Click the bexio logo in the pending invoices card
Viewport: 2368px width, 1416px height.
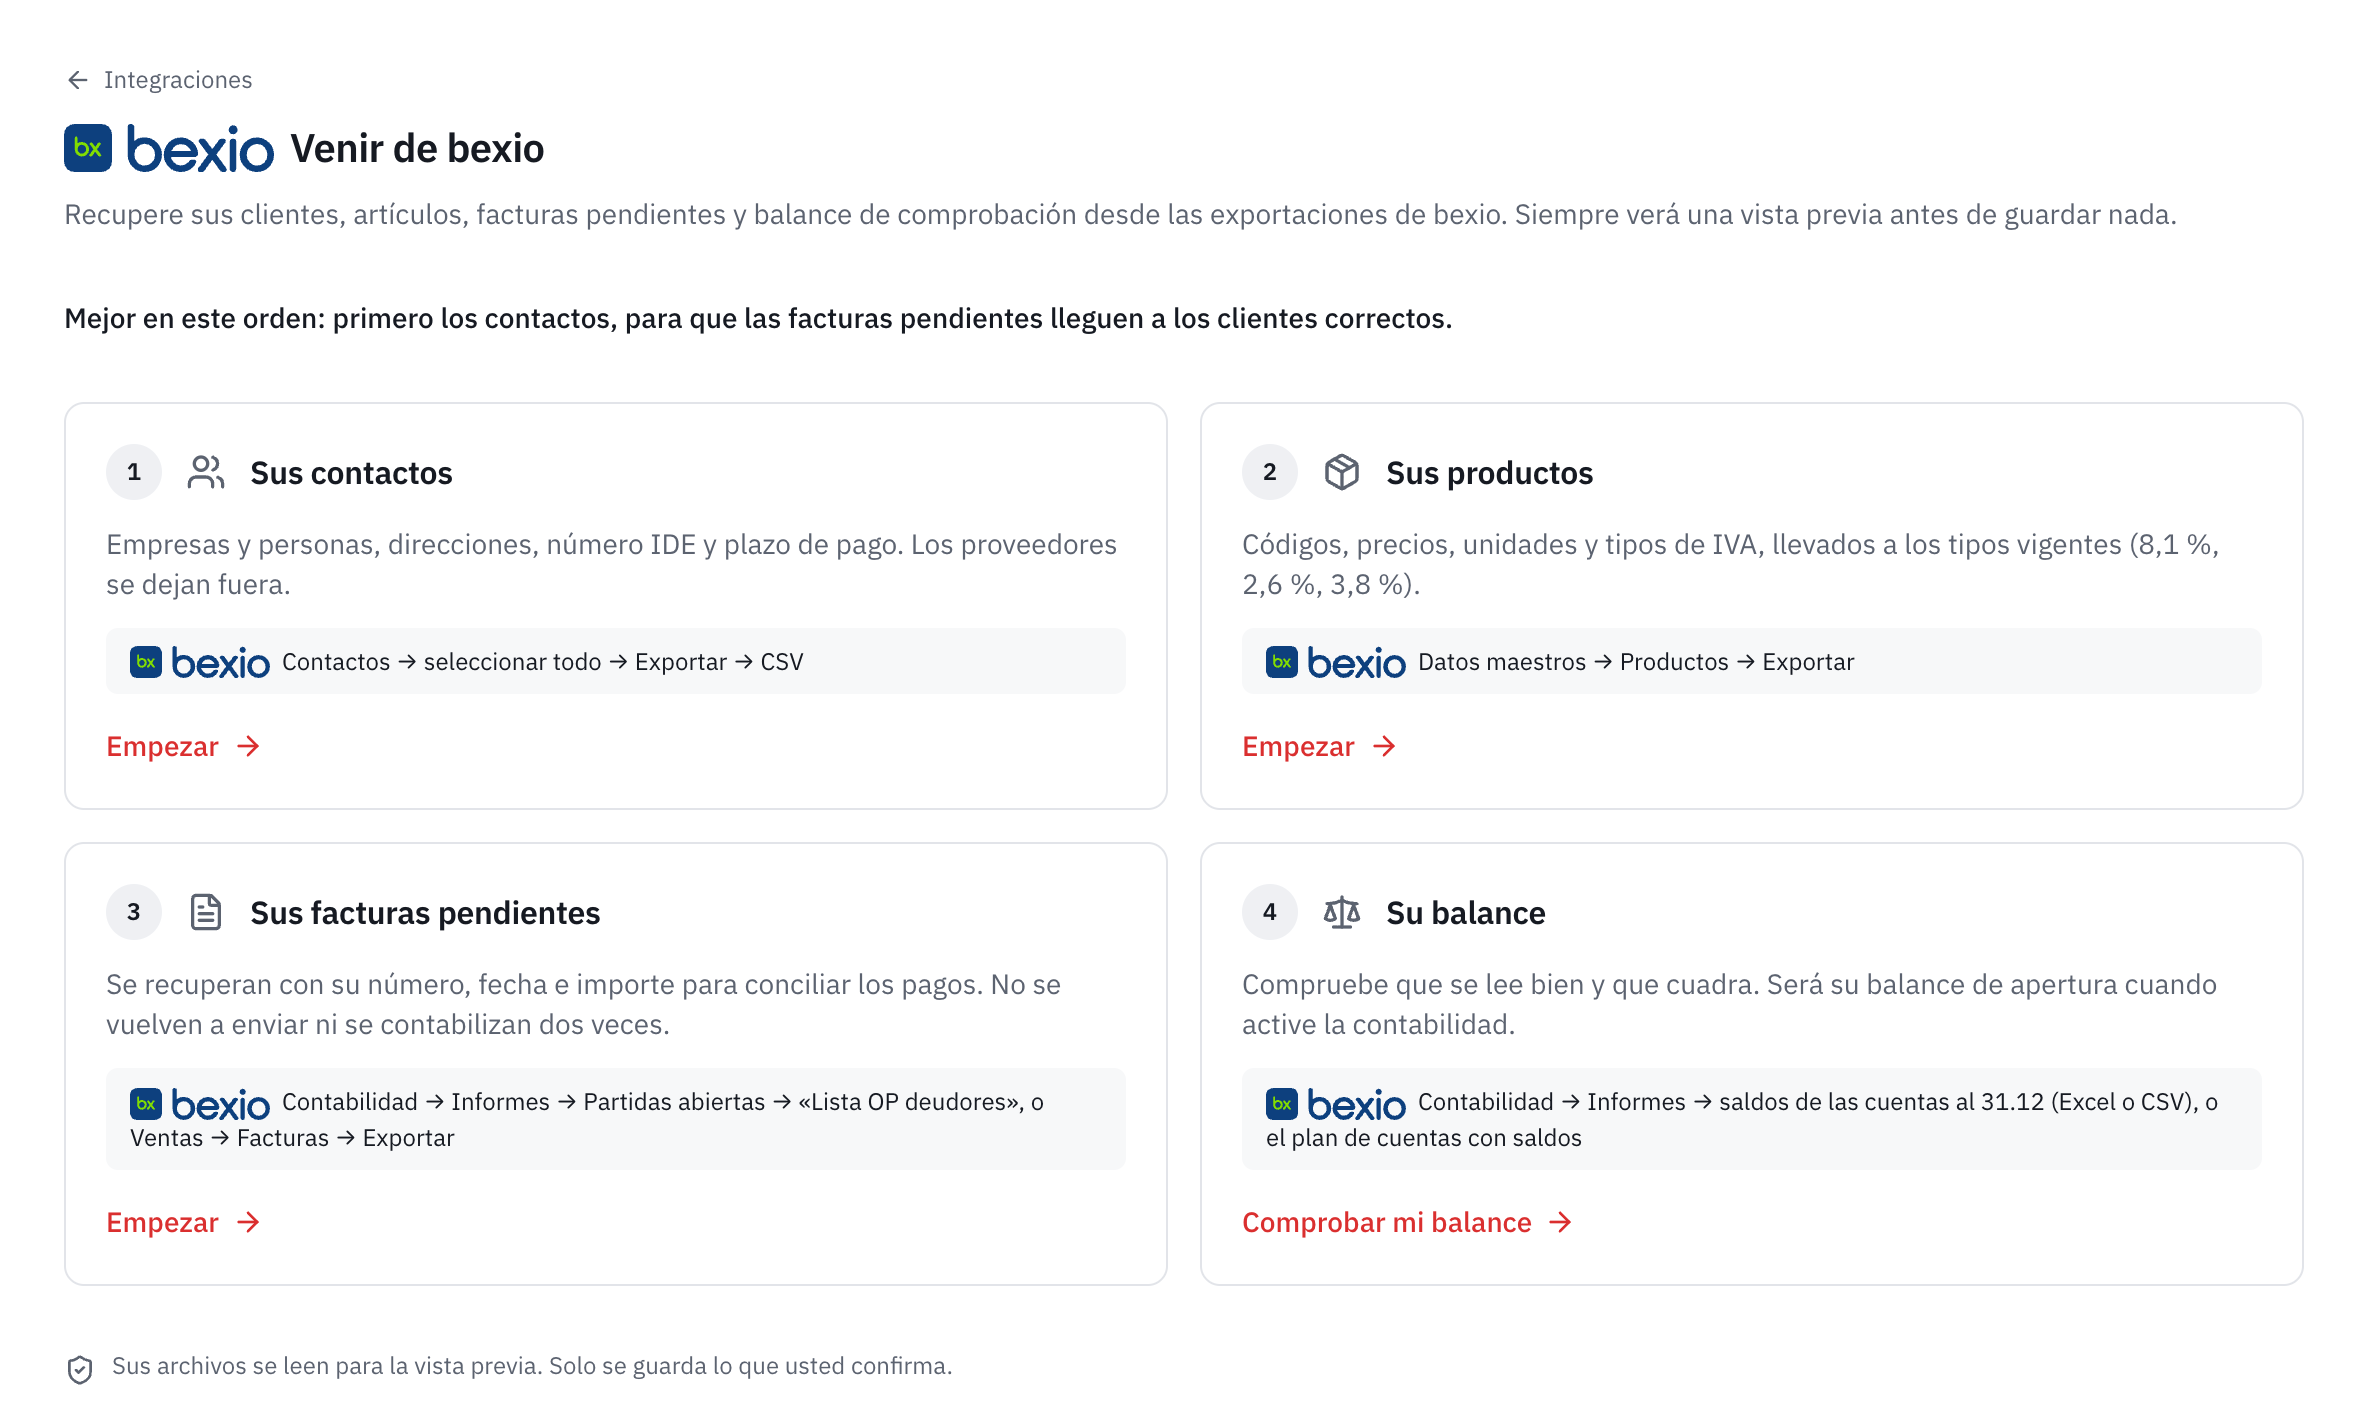200,1104
